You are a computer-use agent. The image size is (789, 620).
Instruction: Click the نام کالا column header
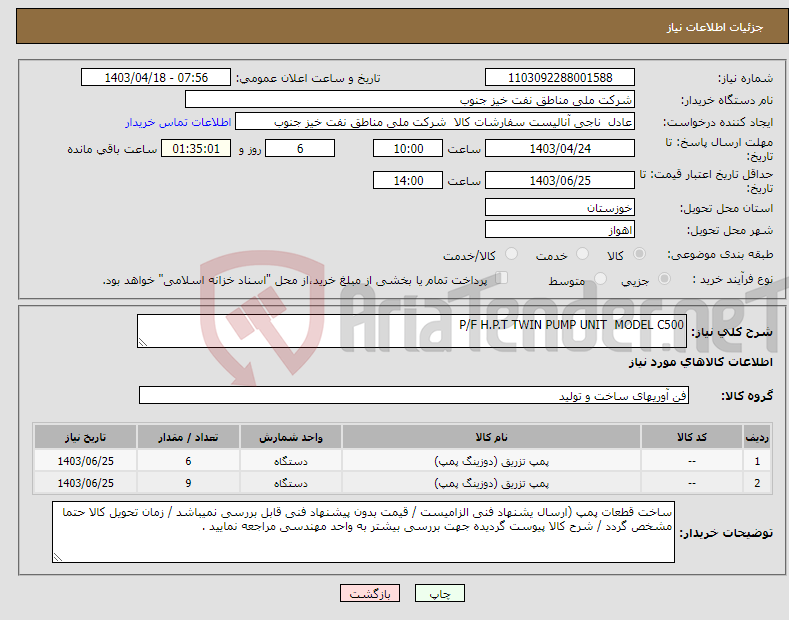point(491,437)
